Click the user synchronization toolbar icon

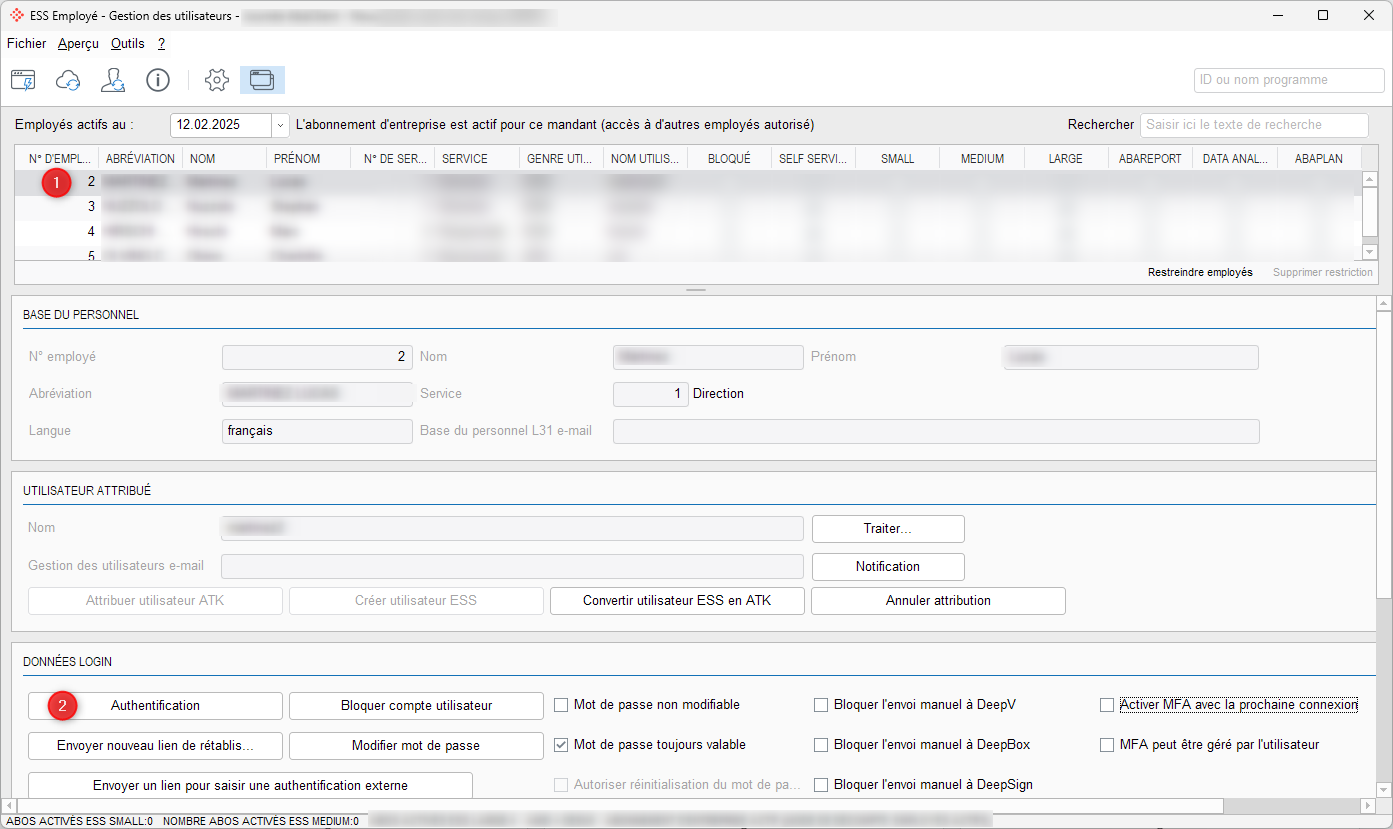[113, 80]
